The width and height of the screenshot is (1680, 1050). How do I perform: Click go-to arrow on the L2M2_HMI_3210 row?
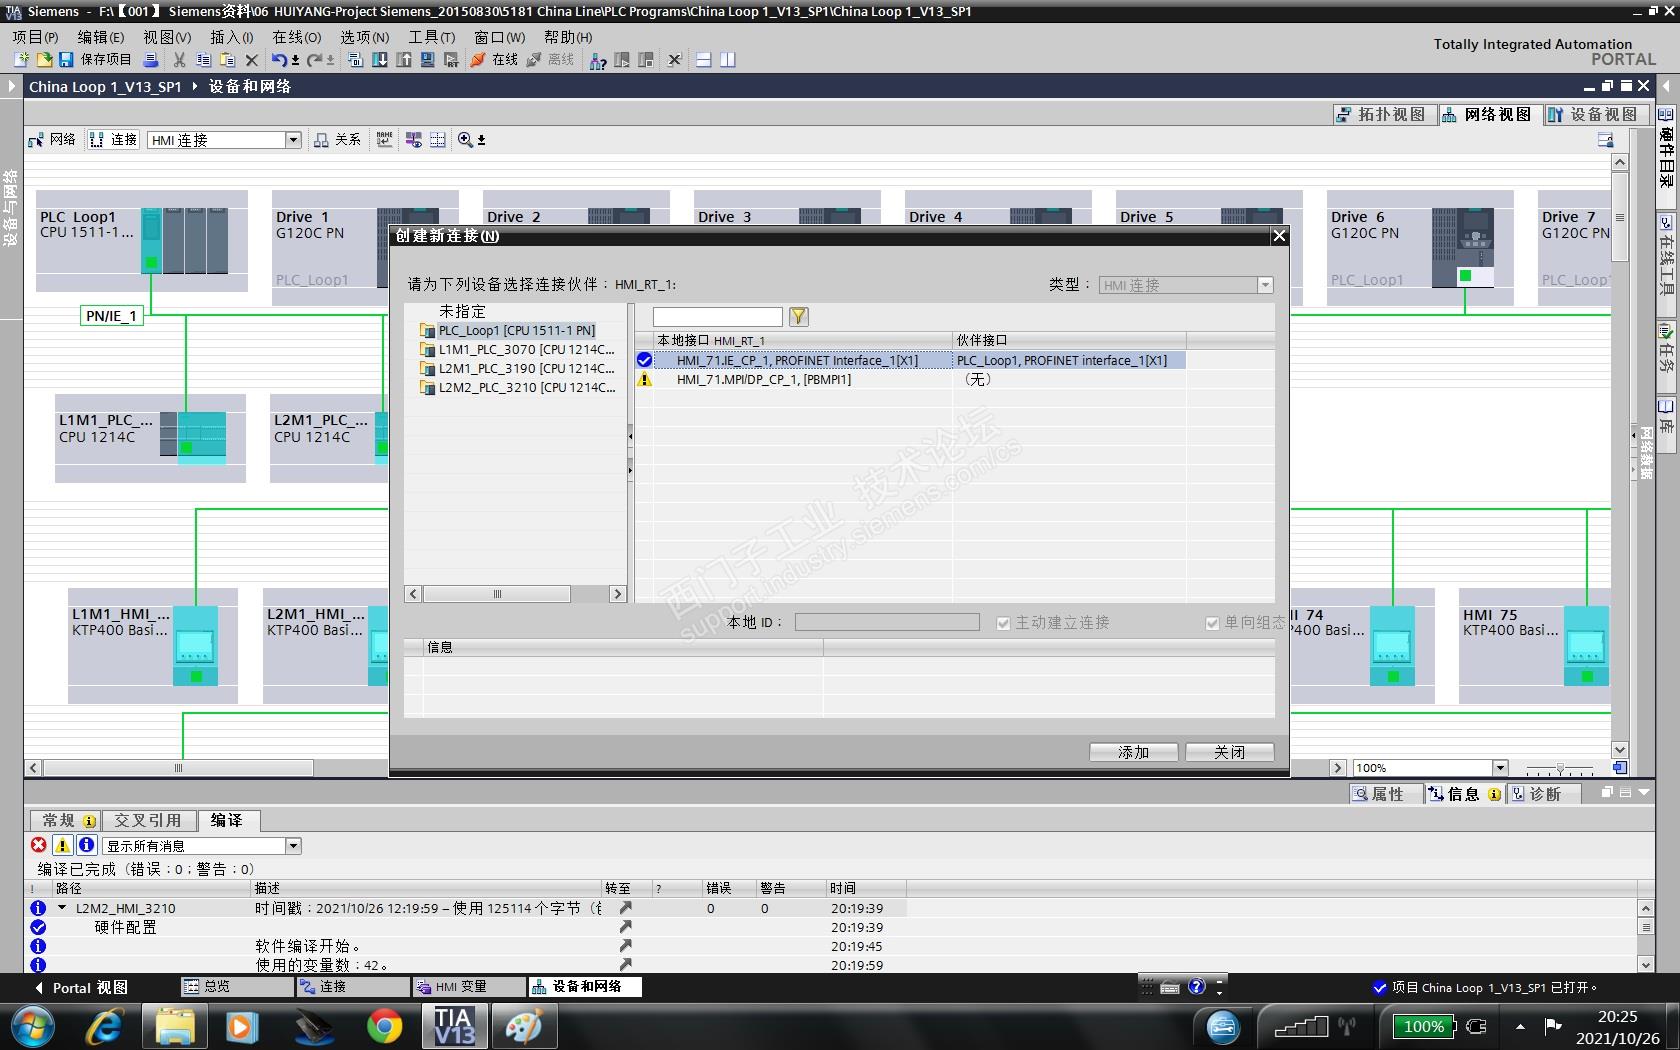click(x=625, y=908)
